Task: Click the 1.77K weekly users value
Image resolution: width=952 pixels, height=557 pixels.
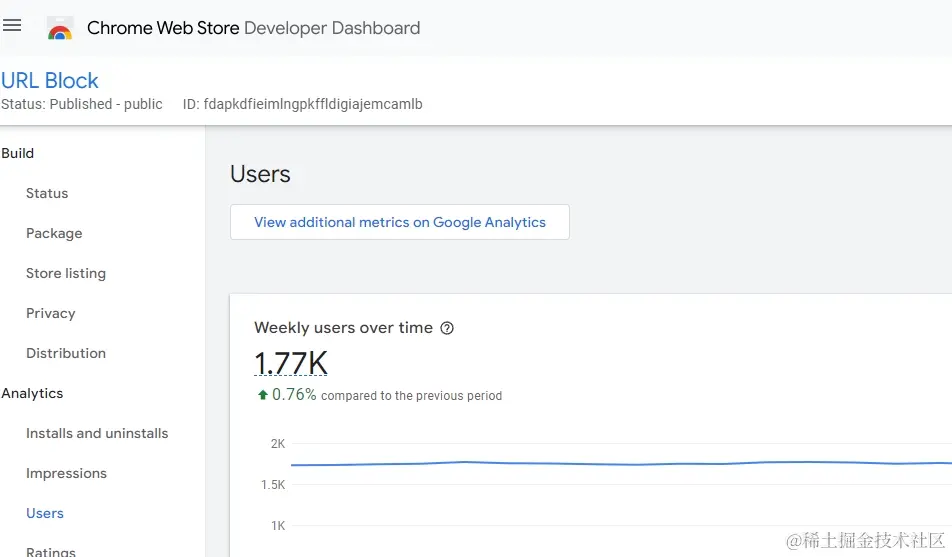Action: [x=291, y=363]
